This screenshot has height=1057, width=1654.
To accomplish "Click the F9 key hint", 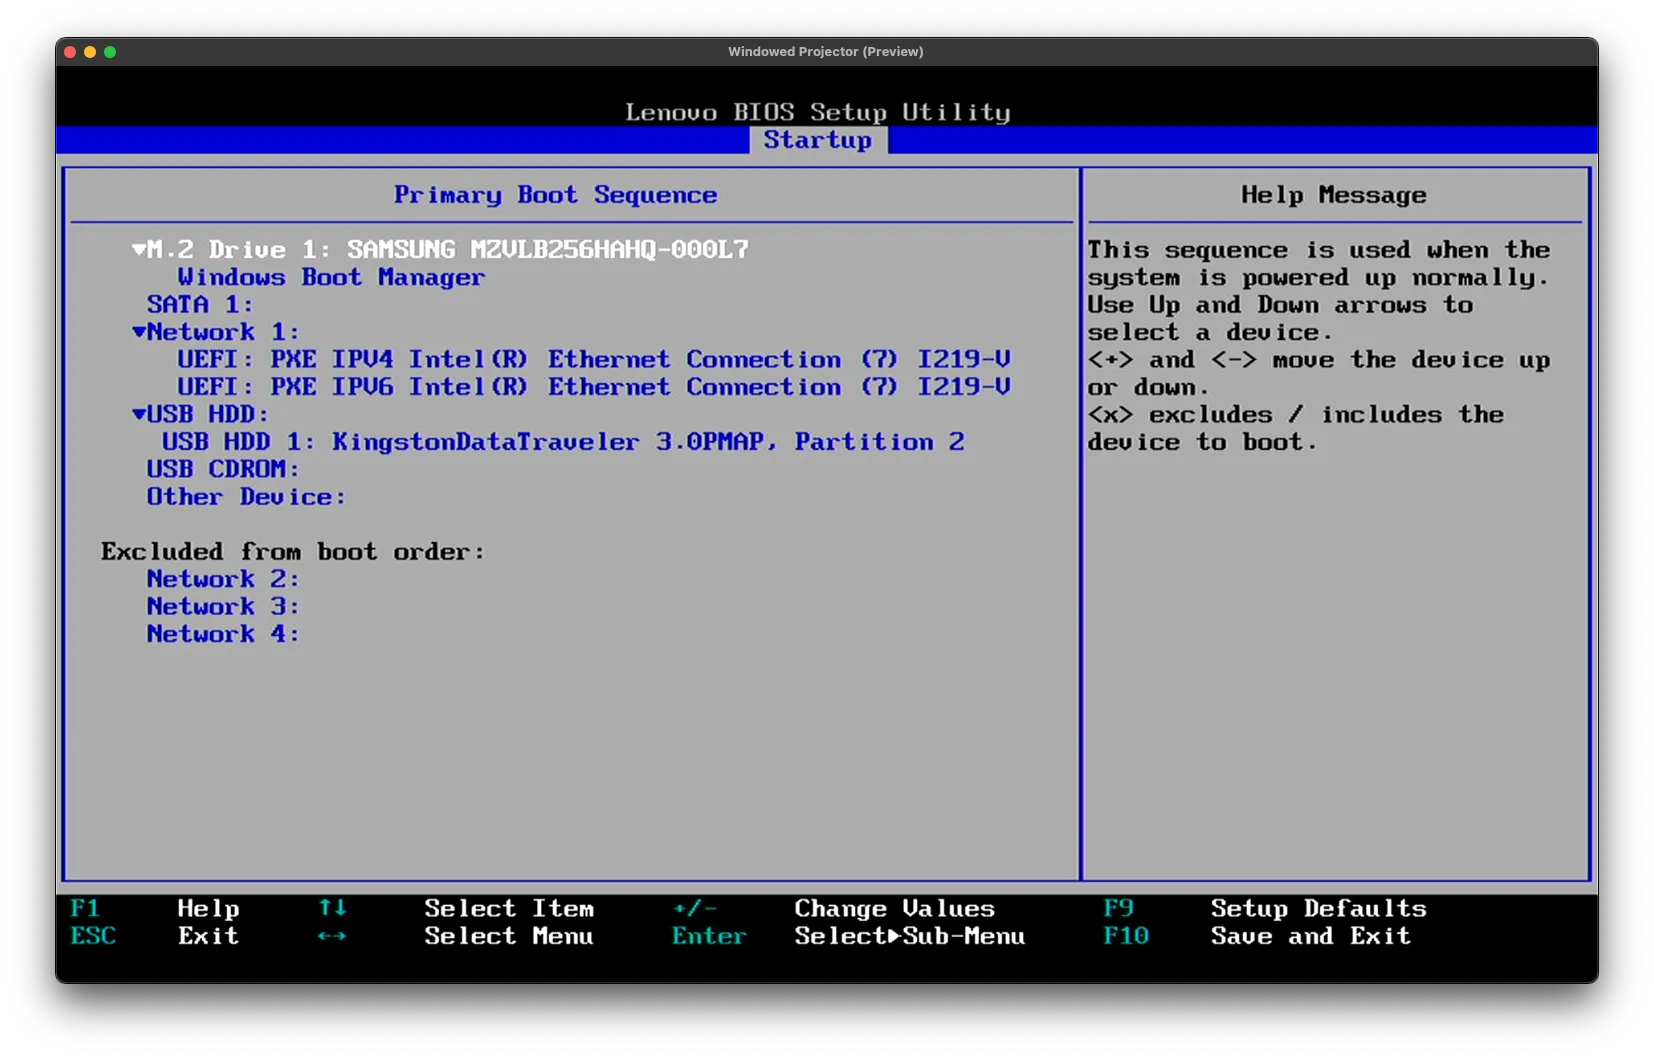I will (x=1118, y=908).
